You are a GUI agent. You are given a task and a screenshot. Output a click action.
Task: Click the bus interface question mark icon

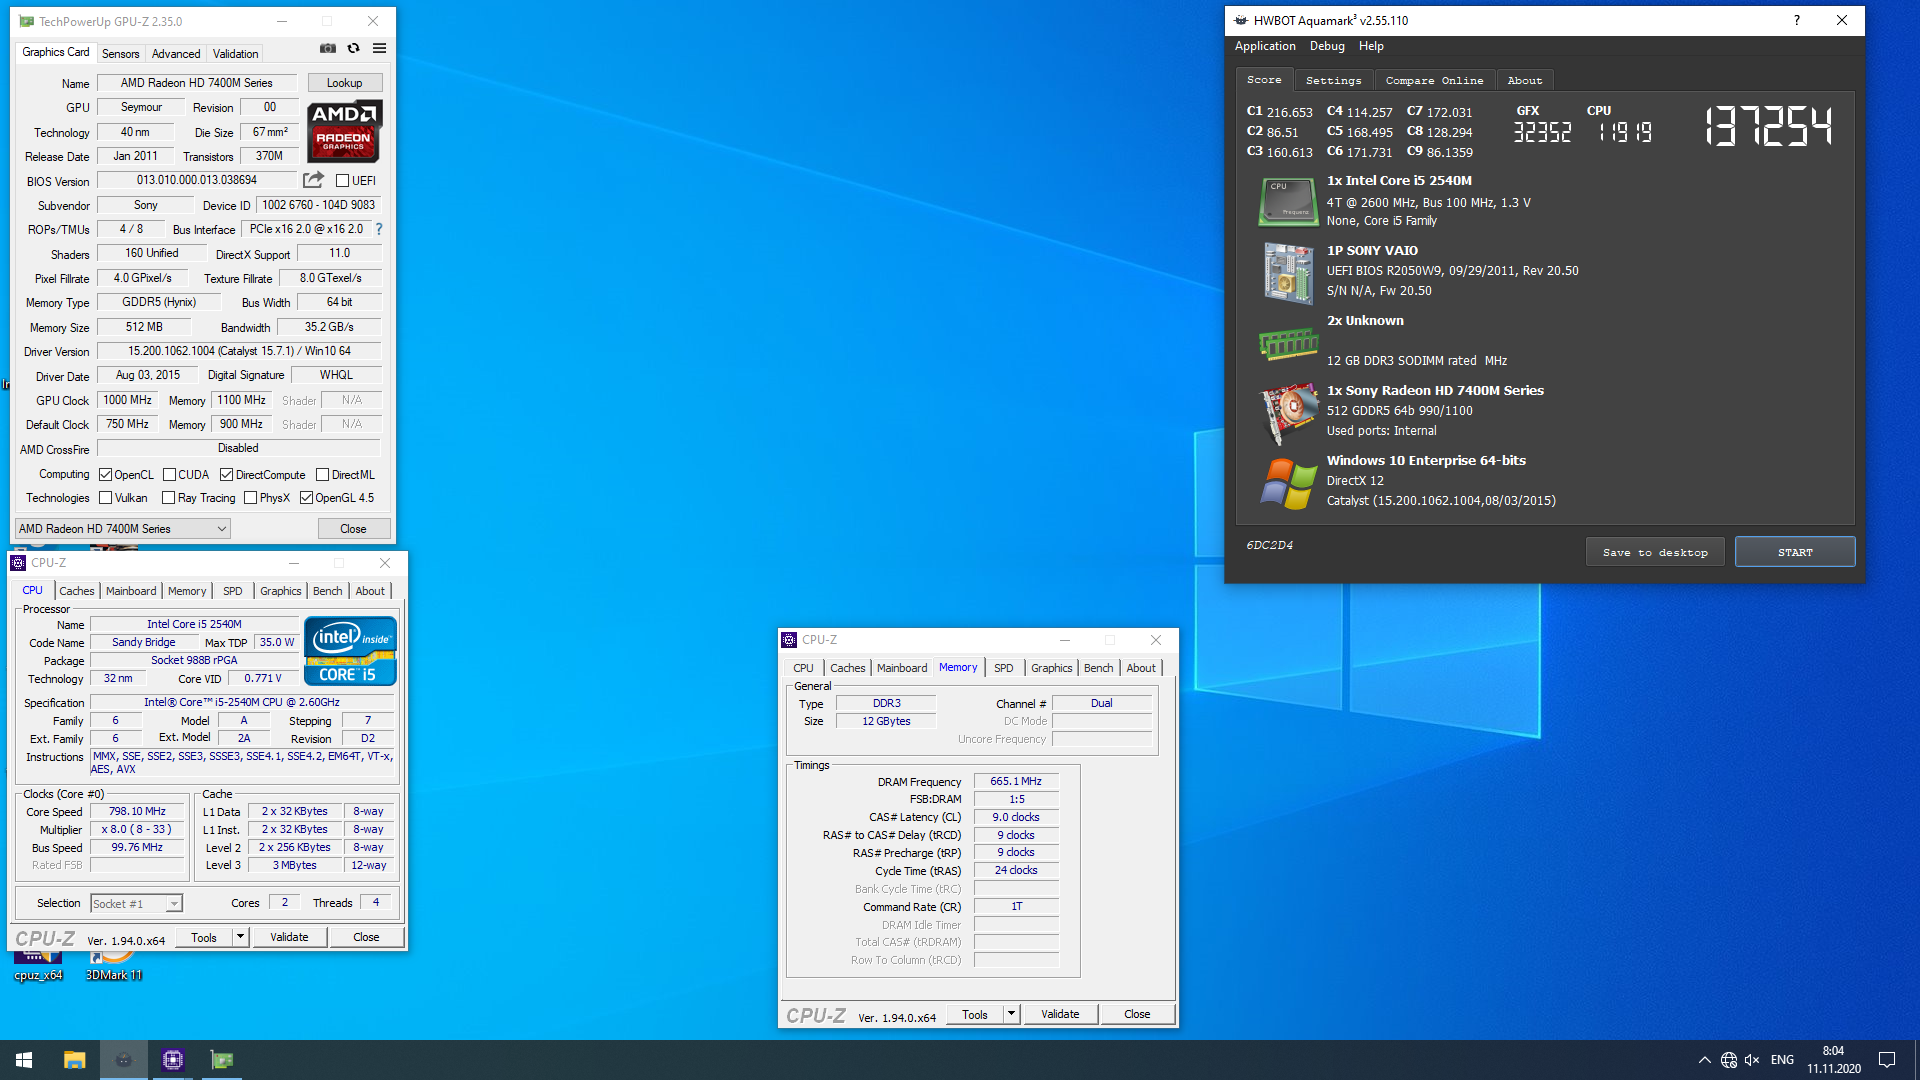[x=379, y=229]
